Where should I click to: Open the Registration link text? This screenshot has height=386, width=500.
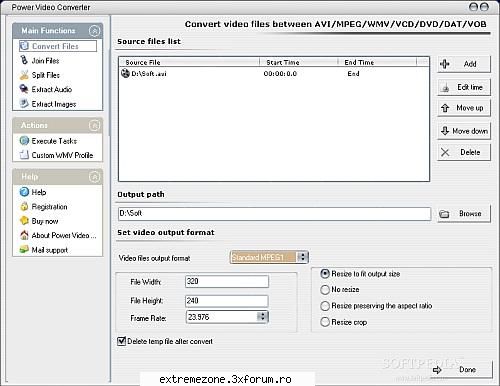pos(49,207)
